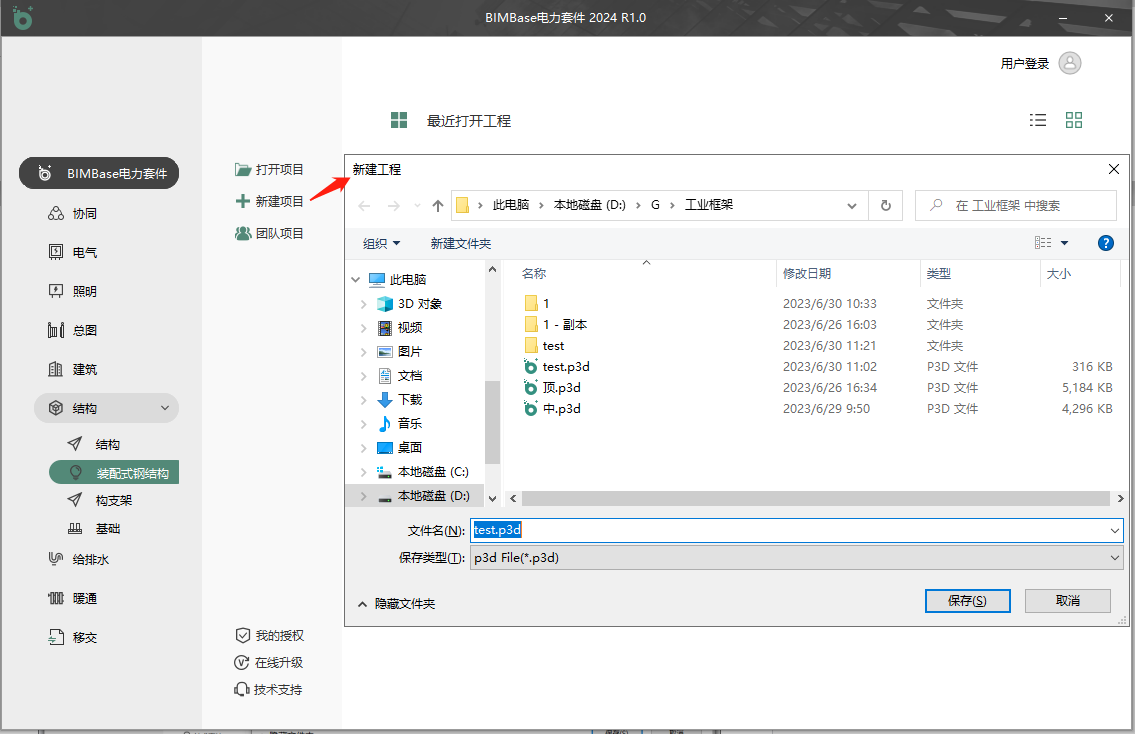
Task: Expand 本地磁盘 (C:) tree node
Action: pyautogui.click(x=363, y=472)
